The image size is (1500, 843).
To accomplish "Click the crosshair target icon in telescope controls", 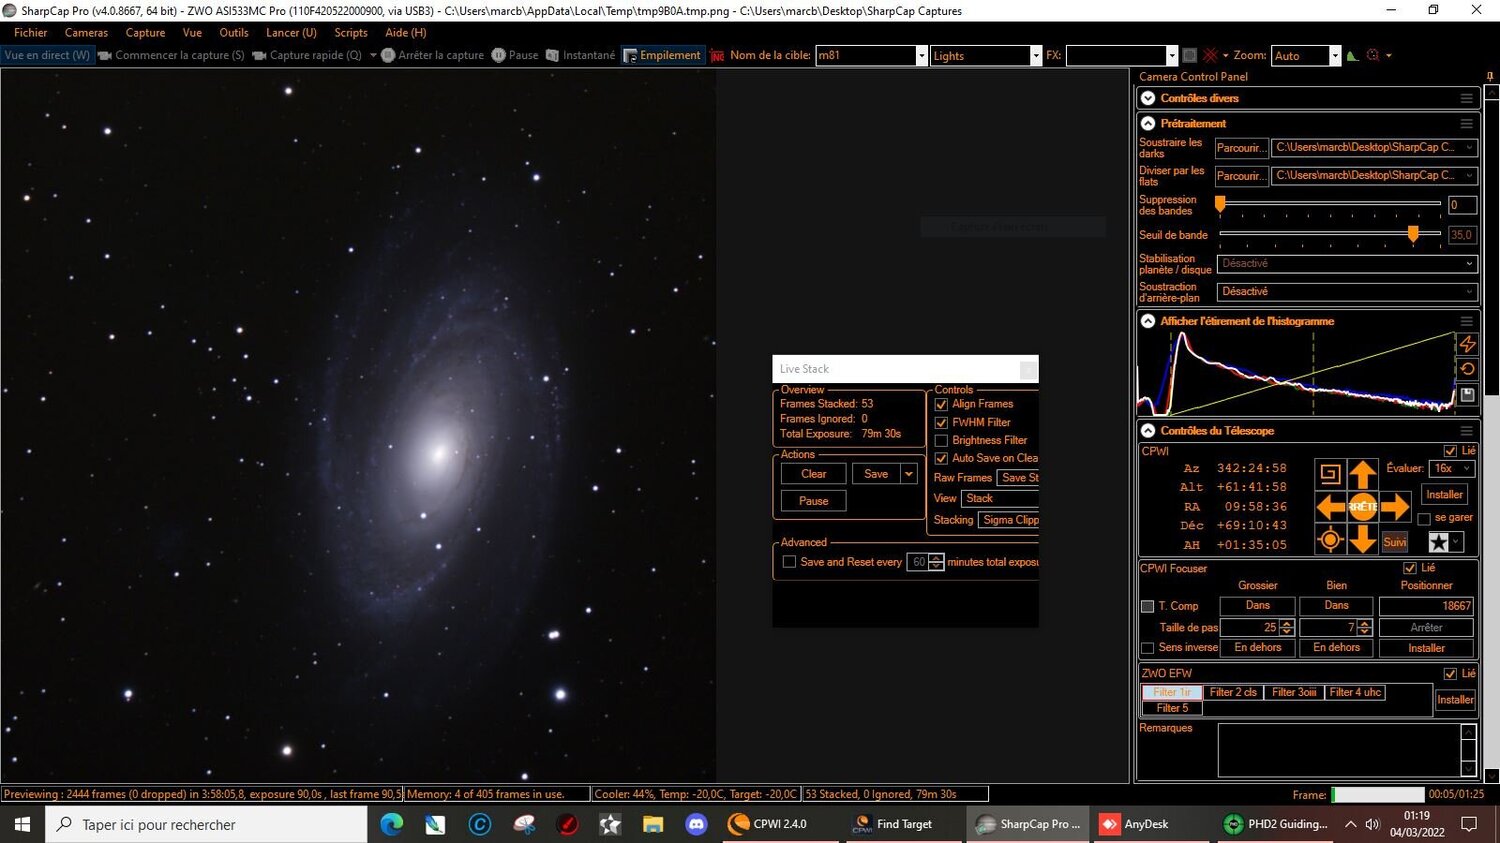I will (1330, 540).
